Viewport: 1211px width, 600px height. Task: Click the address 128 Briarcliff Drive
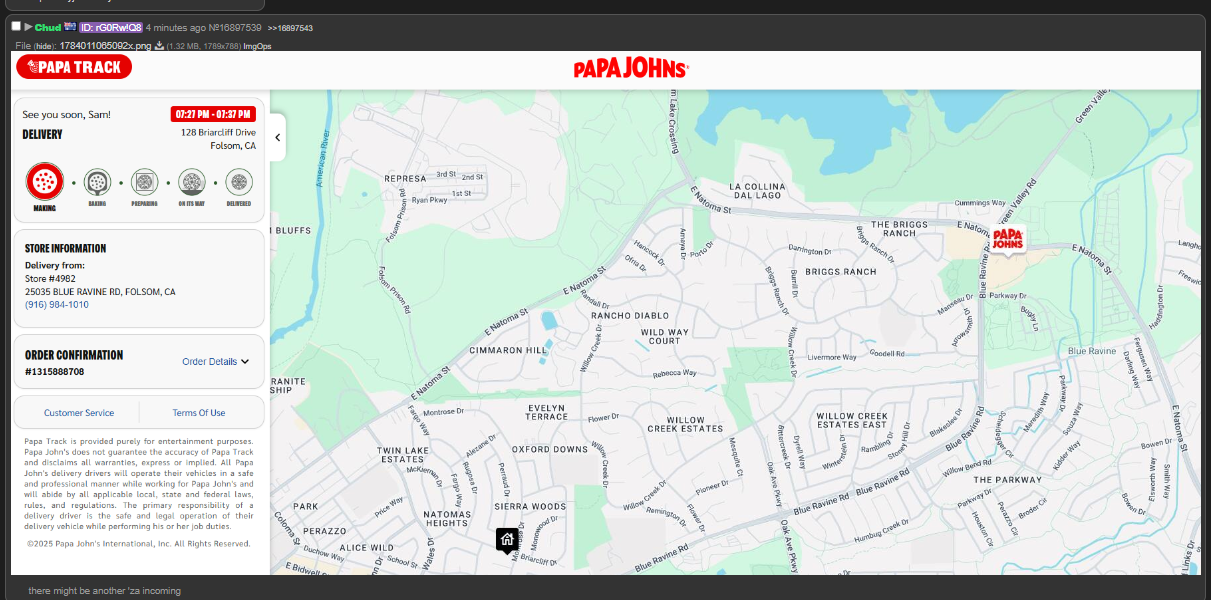pos(218,132)
